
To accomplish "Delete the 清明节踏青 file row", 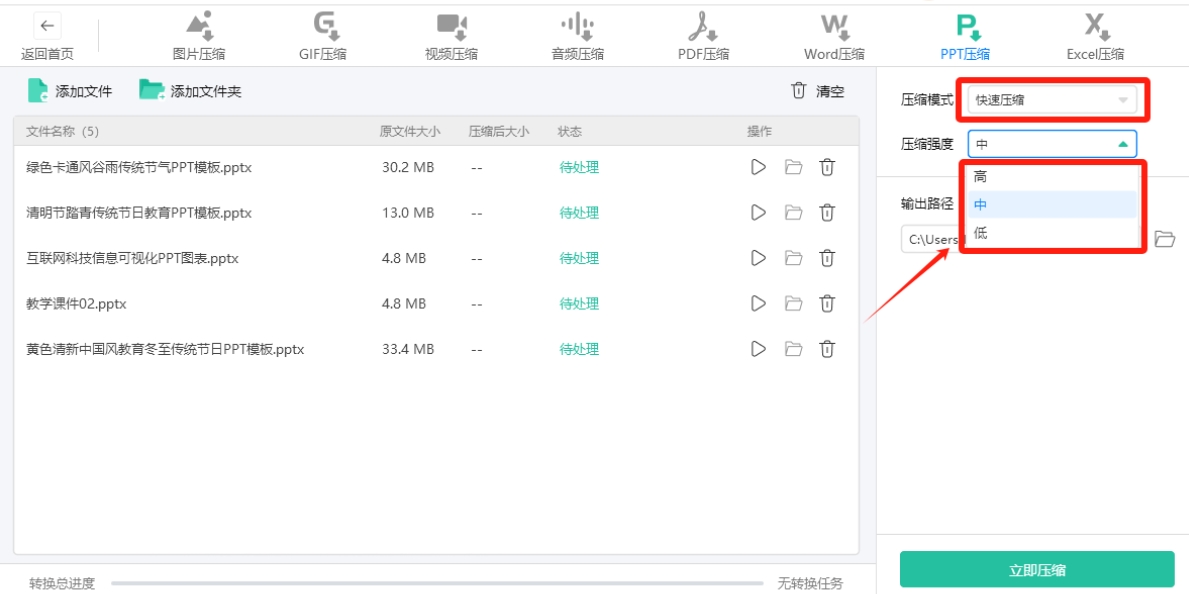I will pyautogui.click(x=827, y=212).
